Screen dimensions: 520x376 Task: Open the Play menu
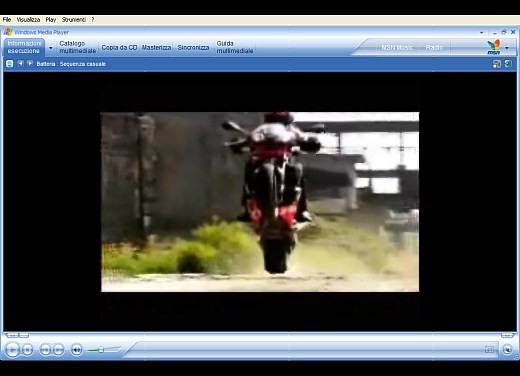tap(51, 20)
